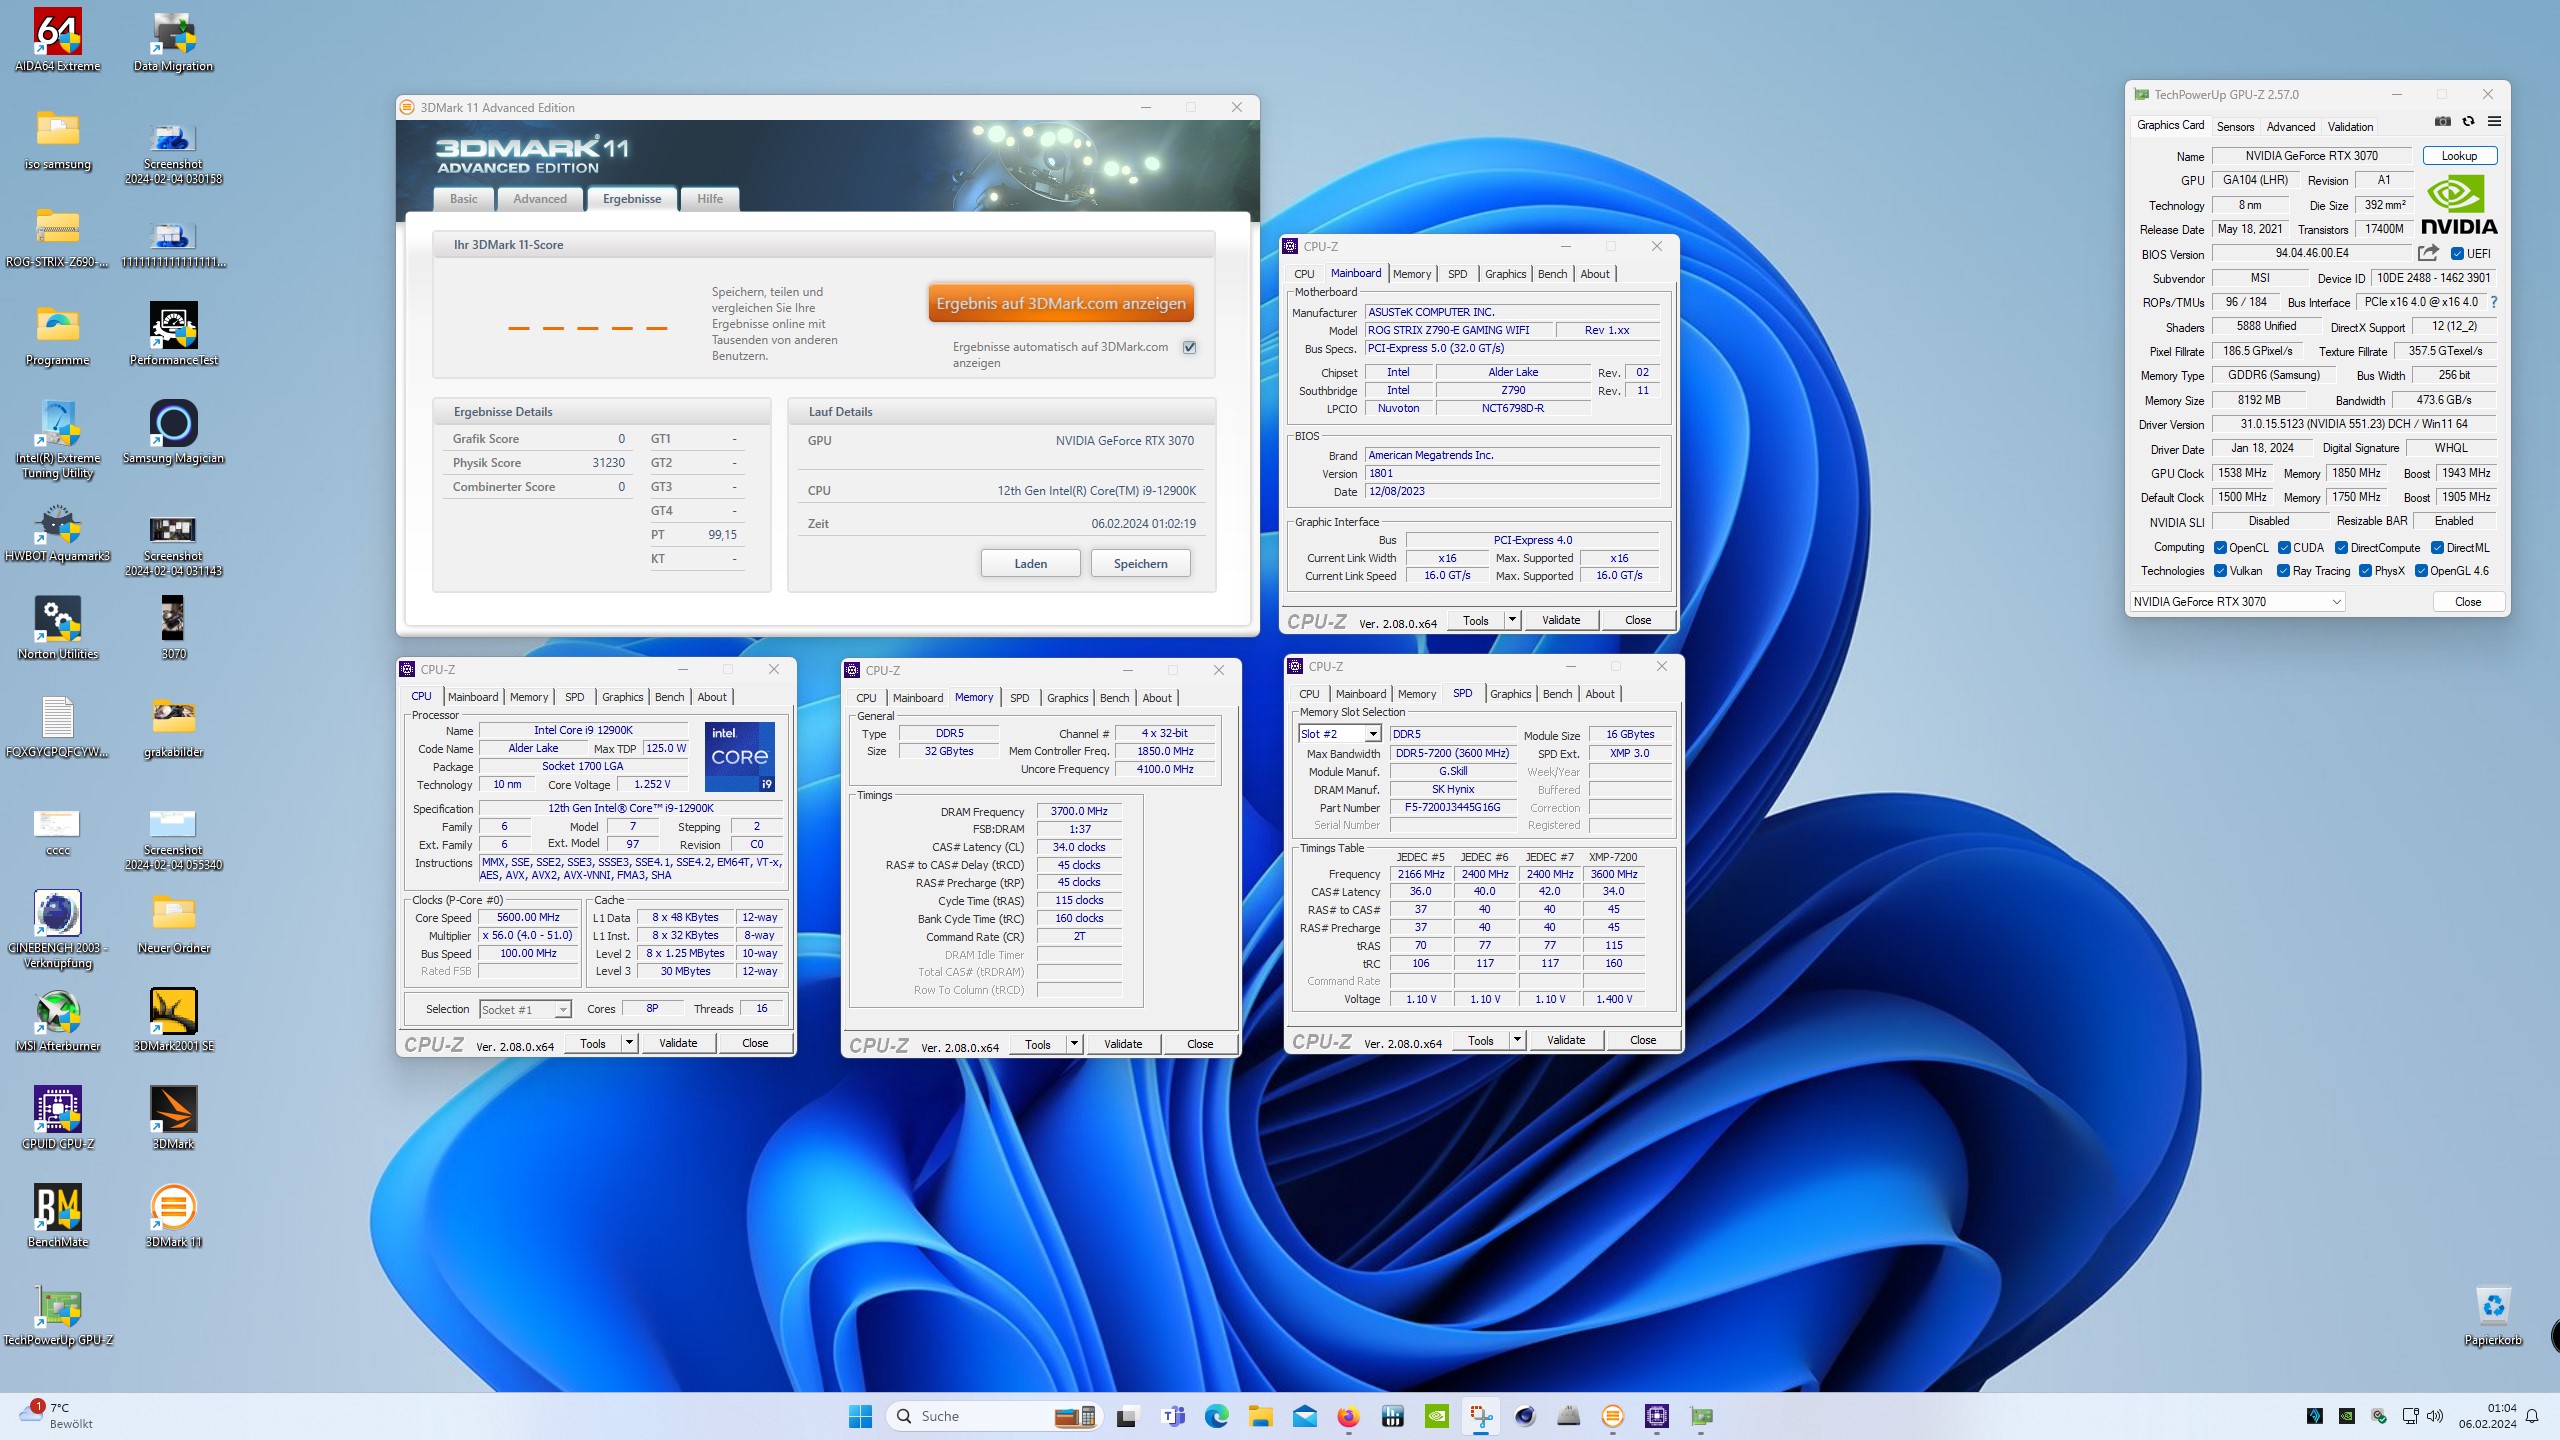The width and height of the screenshot is (2560, 1440).
Task: Click the 31230 Physik Score value
Action: click(x=608, y=463)
